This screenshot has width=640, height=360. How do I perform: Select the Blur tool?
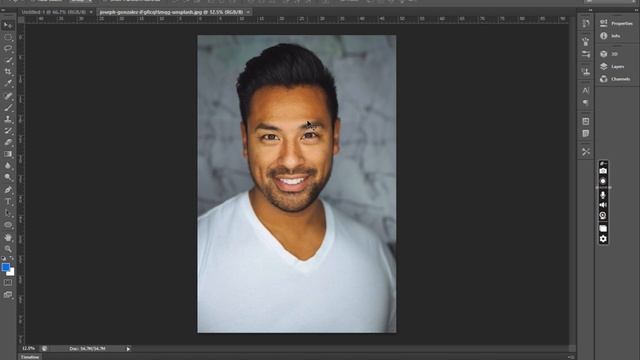[x=8, y=165]
